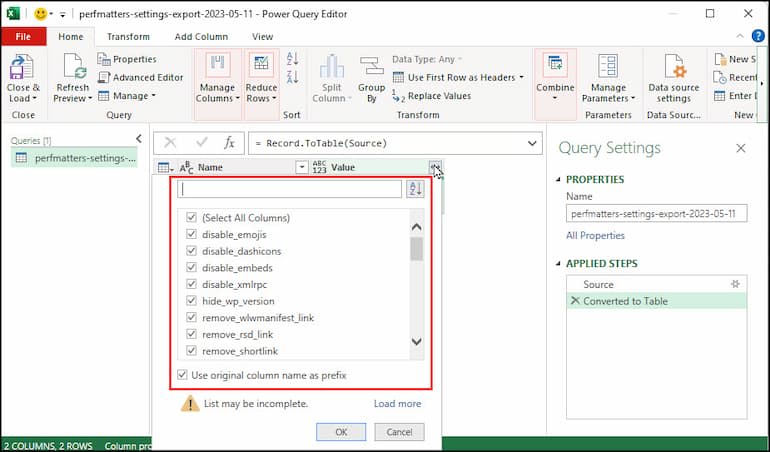Uncheck remove_rsd_link column
770x452 pixels.
[192, 335]
